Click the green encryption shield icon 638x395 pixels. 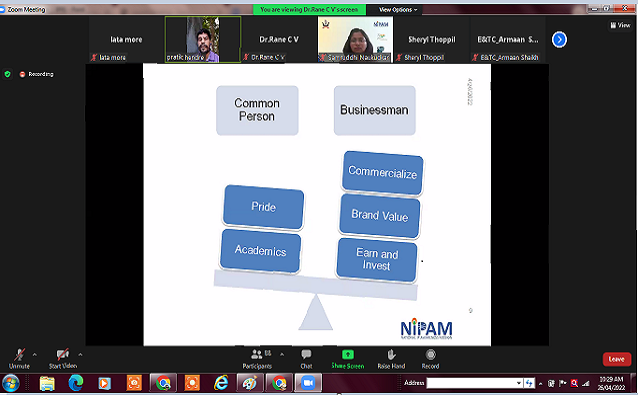pyautogui.click(x=7, y=74)
